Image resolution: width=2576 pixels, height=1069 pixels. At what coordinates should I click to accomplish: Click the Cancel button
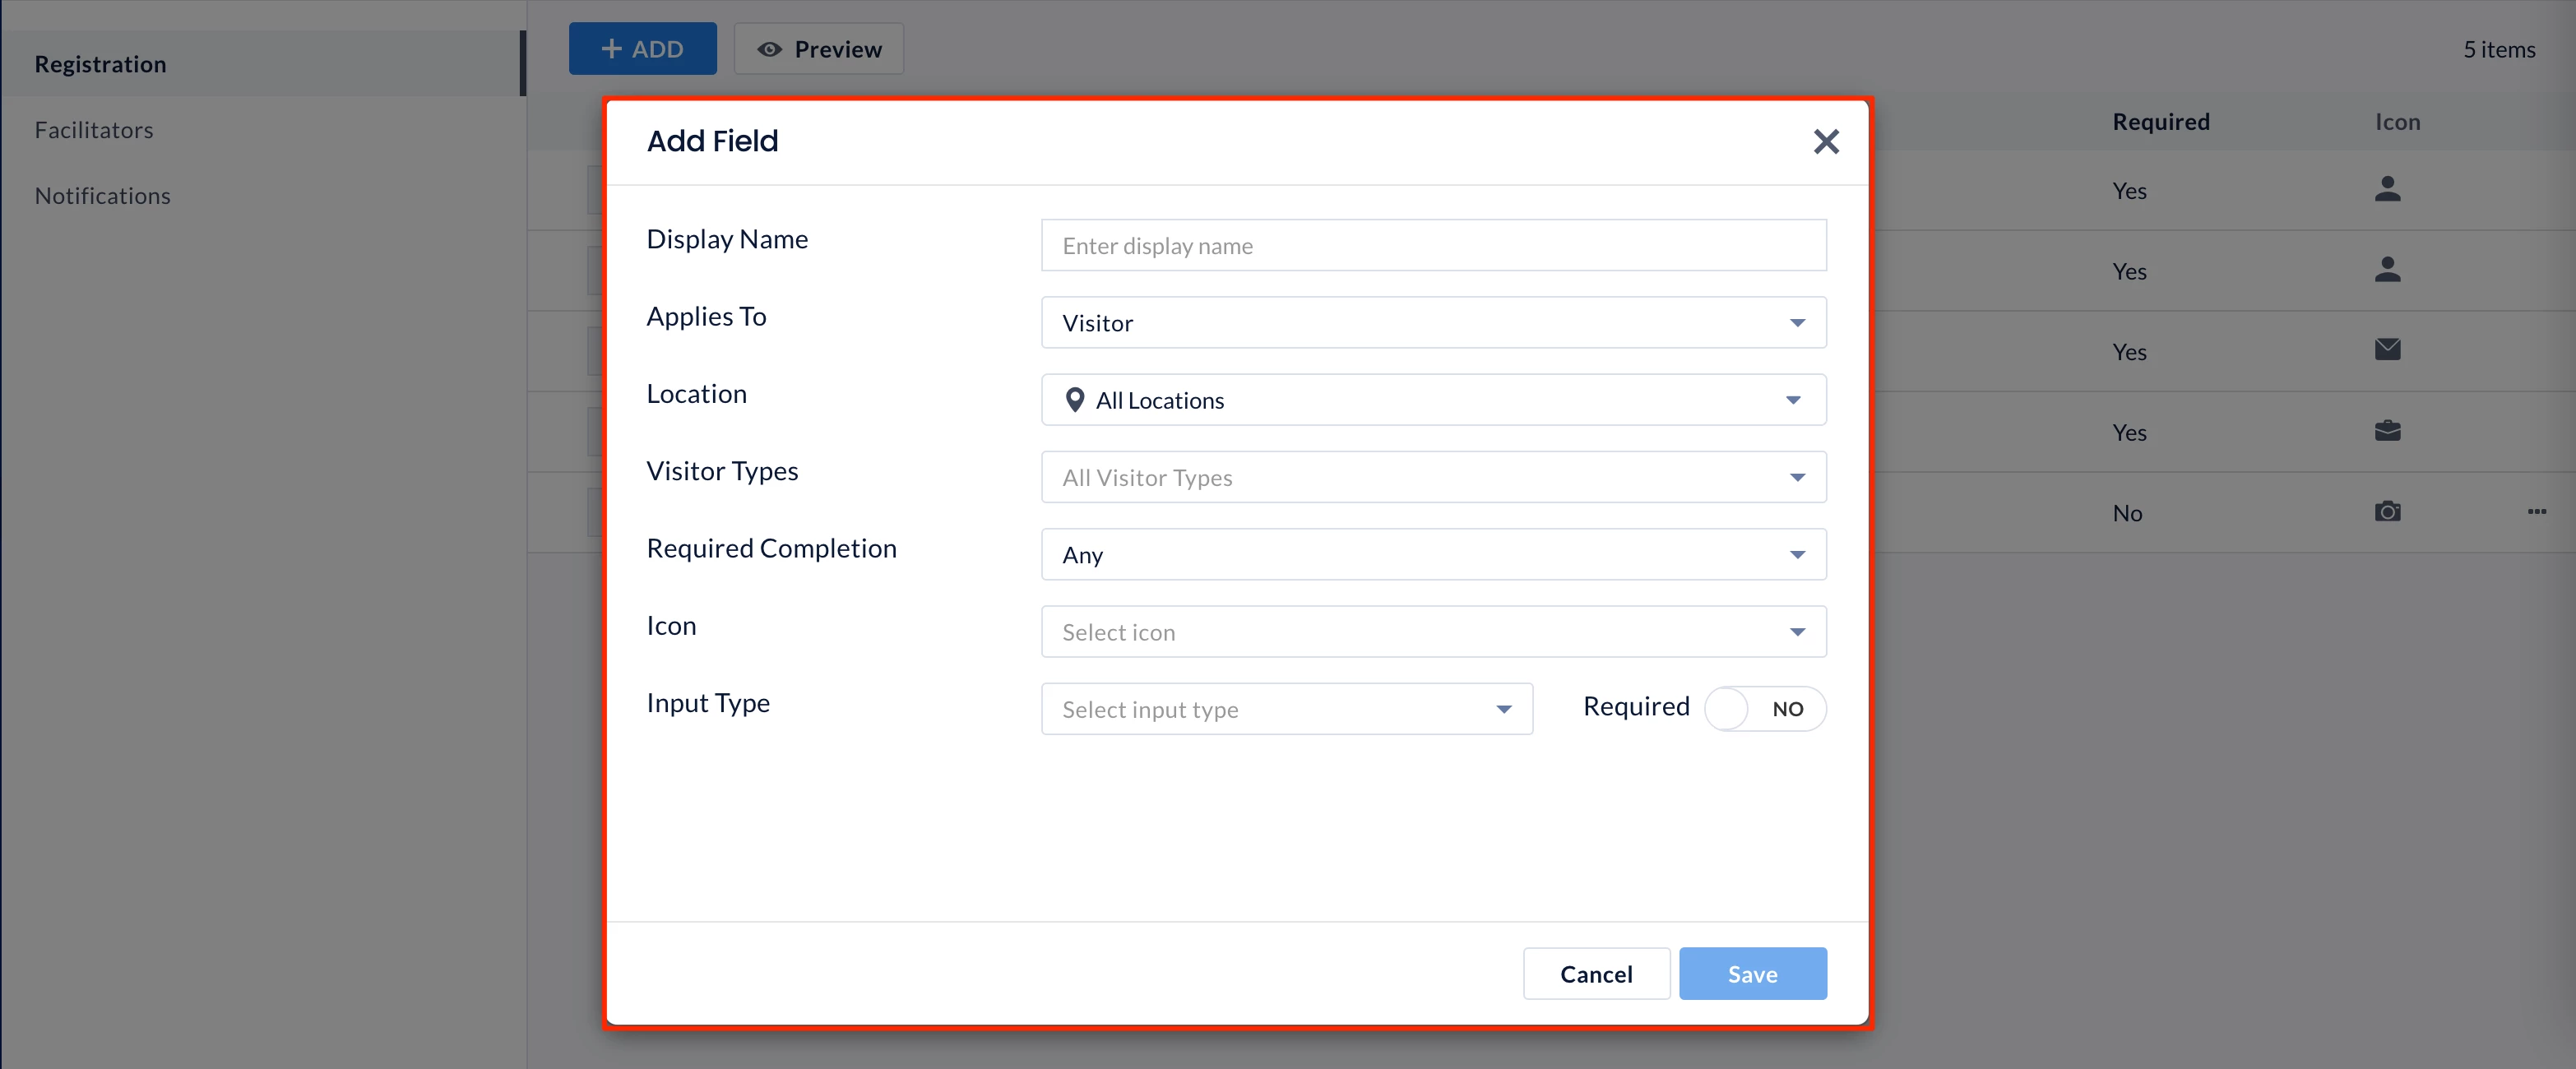pos(1595,974)
